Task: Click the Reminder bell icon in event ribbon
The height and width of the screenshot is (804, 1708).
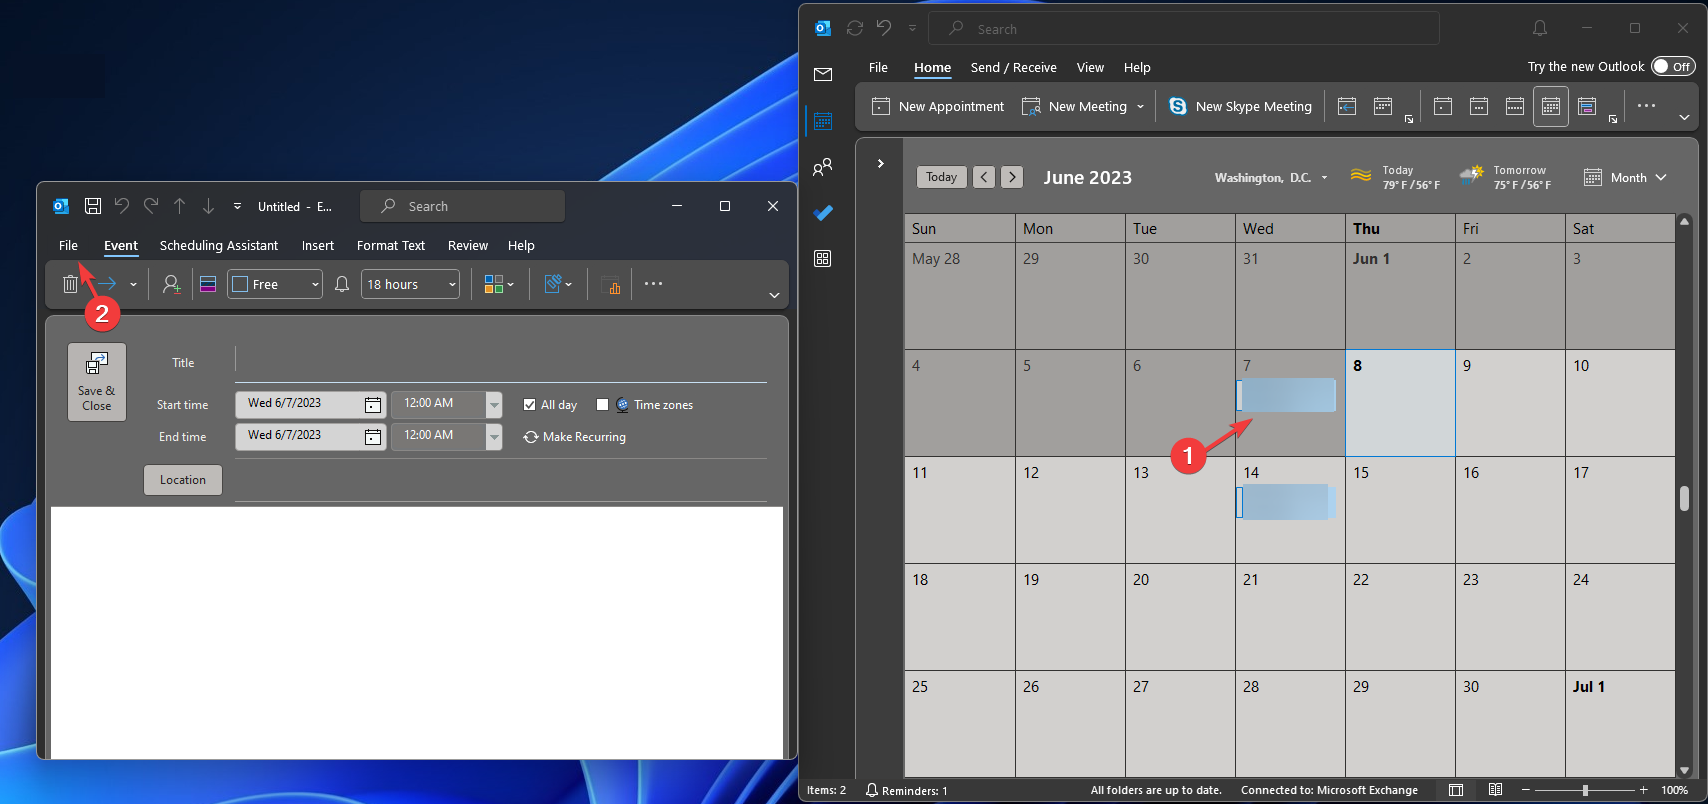Action: point(342,284)
